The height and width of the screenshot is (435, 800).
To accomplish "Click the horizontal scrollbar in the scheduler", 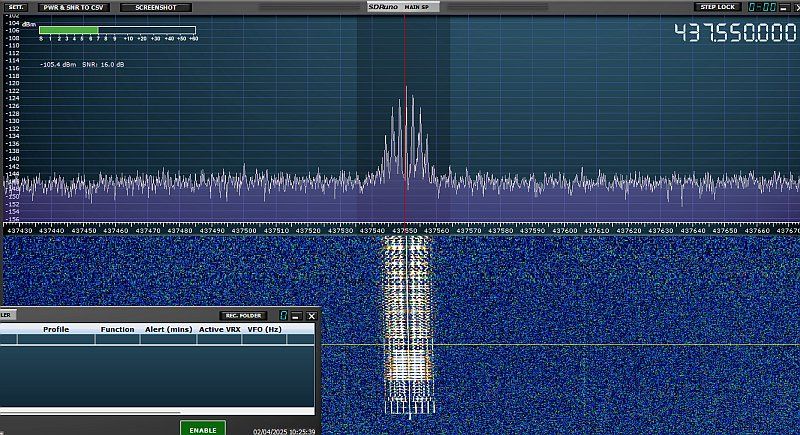I will coord(90,412).
